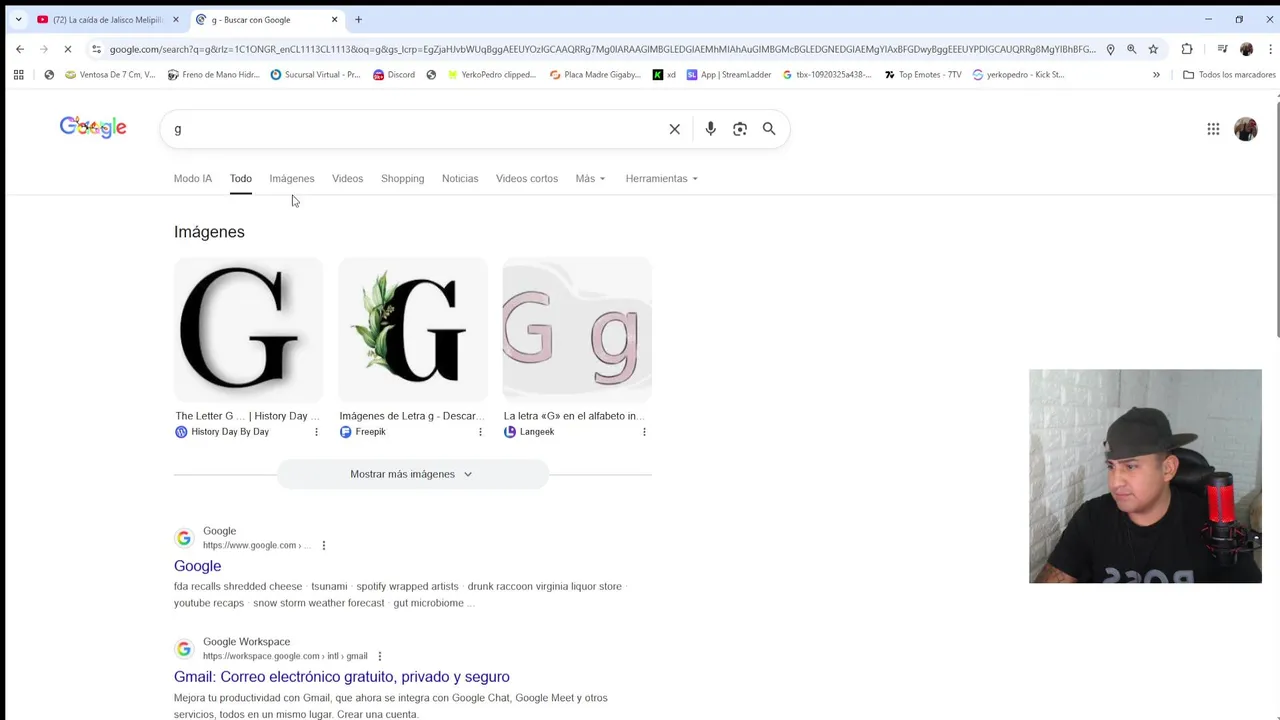The image size is (1280, 720).
Task: Open the zoom magnifier icon in address bar
Action: point(1132,49)
